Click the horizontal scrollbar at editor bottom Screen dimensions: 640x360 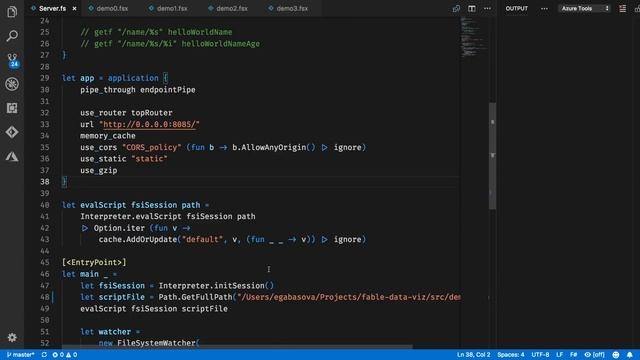coord(237,347)
